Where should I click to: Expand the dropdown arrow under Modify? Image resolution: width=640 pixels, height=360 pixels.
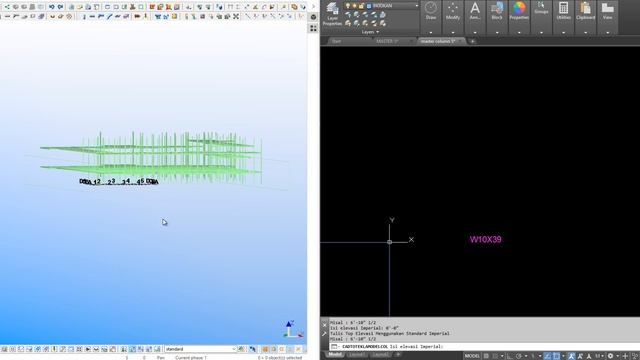453,32
